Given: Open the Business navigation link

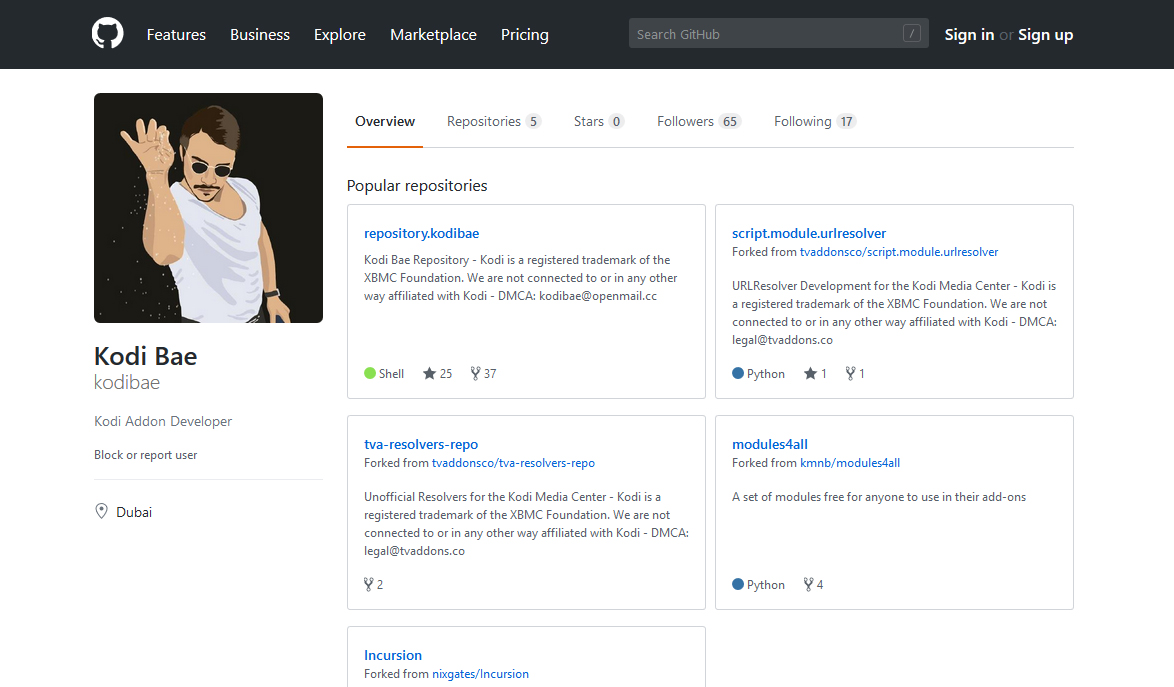Looking at the screenshot, I should (x=260, y=34).
